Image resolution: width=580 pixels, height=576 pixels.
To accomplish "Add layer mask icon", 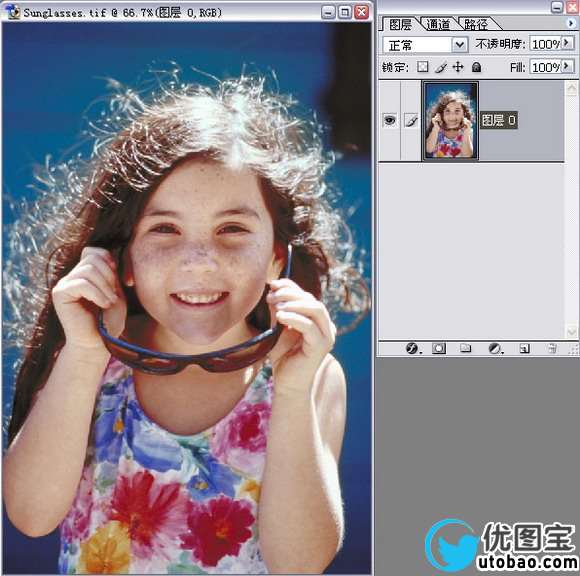I will coord(439,348).
